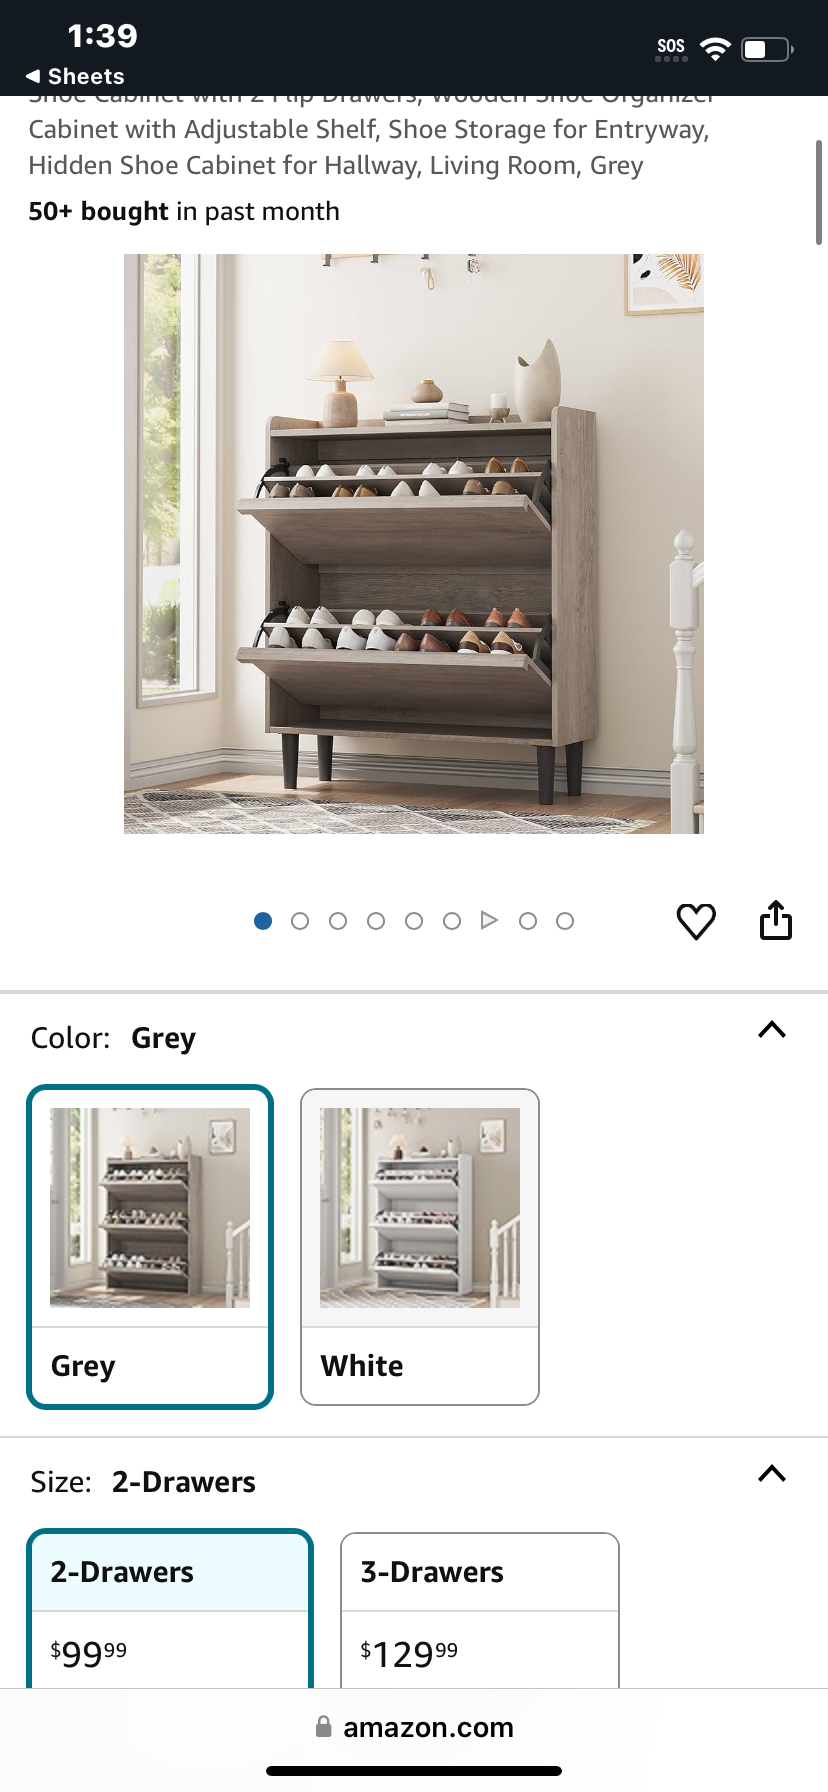Tap the White cabinet thumbnail image
This screenshot has height=1792, width=828.
coord(420,1207)
